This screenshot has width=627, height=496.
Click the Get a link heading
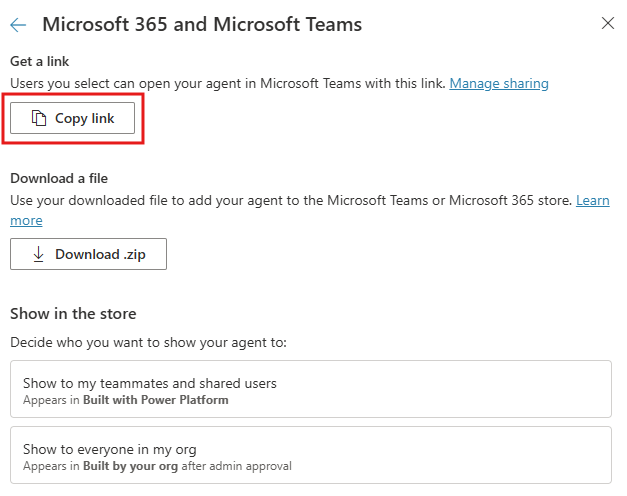(40, 61)
